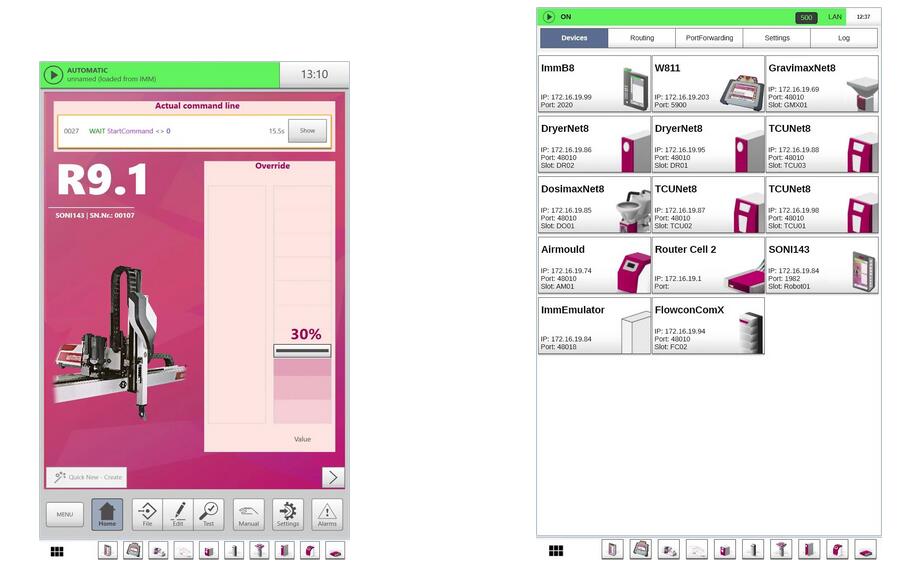Open the Test magnifier icon

(x=208, y=514)
